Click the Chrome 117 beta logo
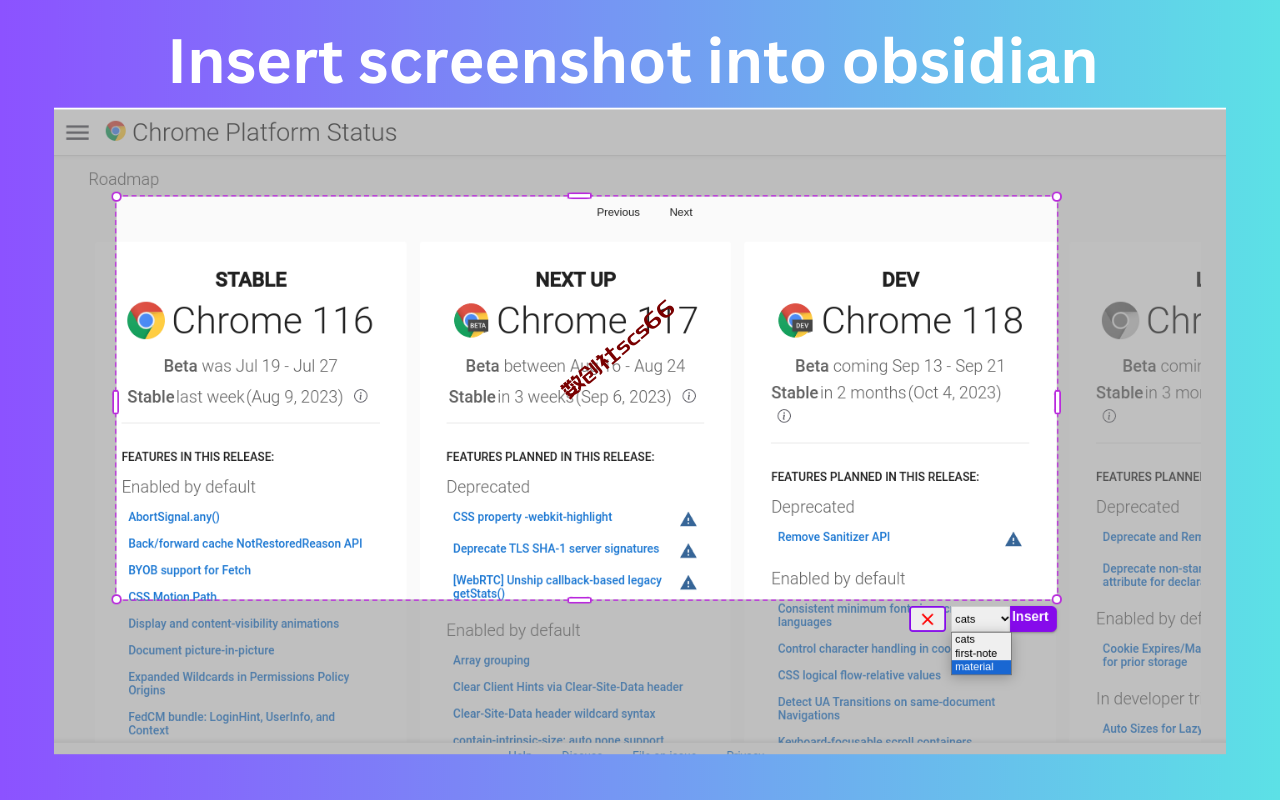Screen dimensions: 1280x800 (471, 320)
